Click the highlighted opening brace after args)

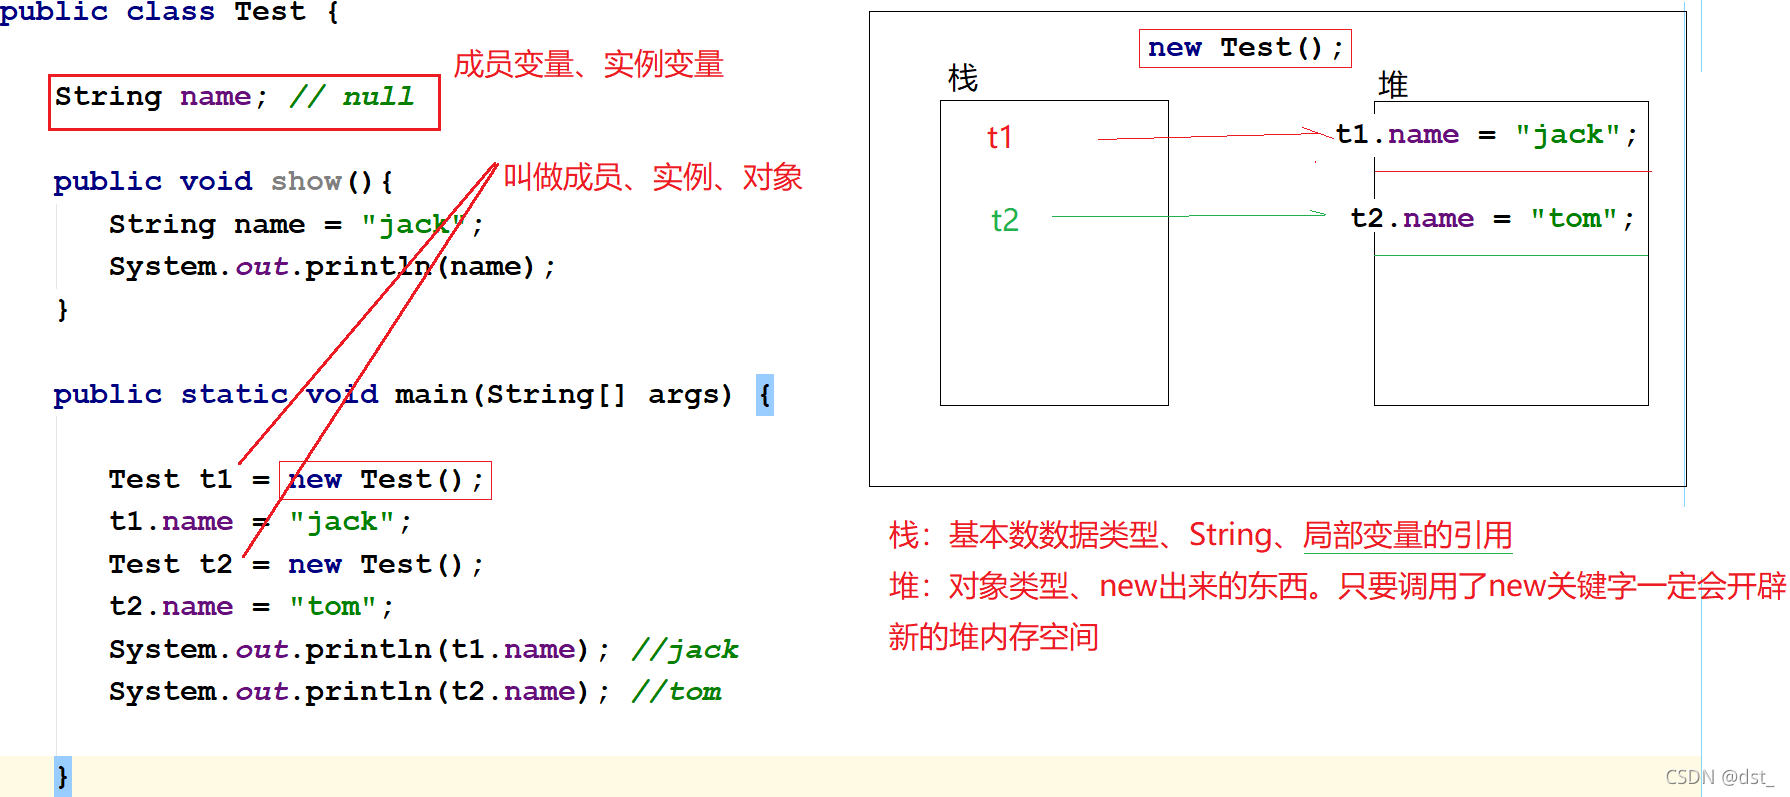765,395
